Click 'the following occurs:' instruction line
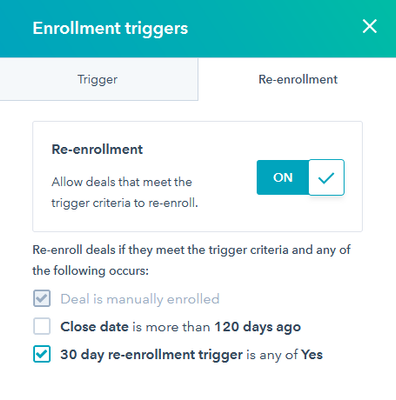The width and height of the screenshot is (396, 400). tap(90, 270)
